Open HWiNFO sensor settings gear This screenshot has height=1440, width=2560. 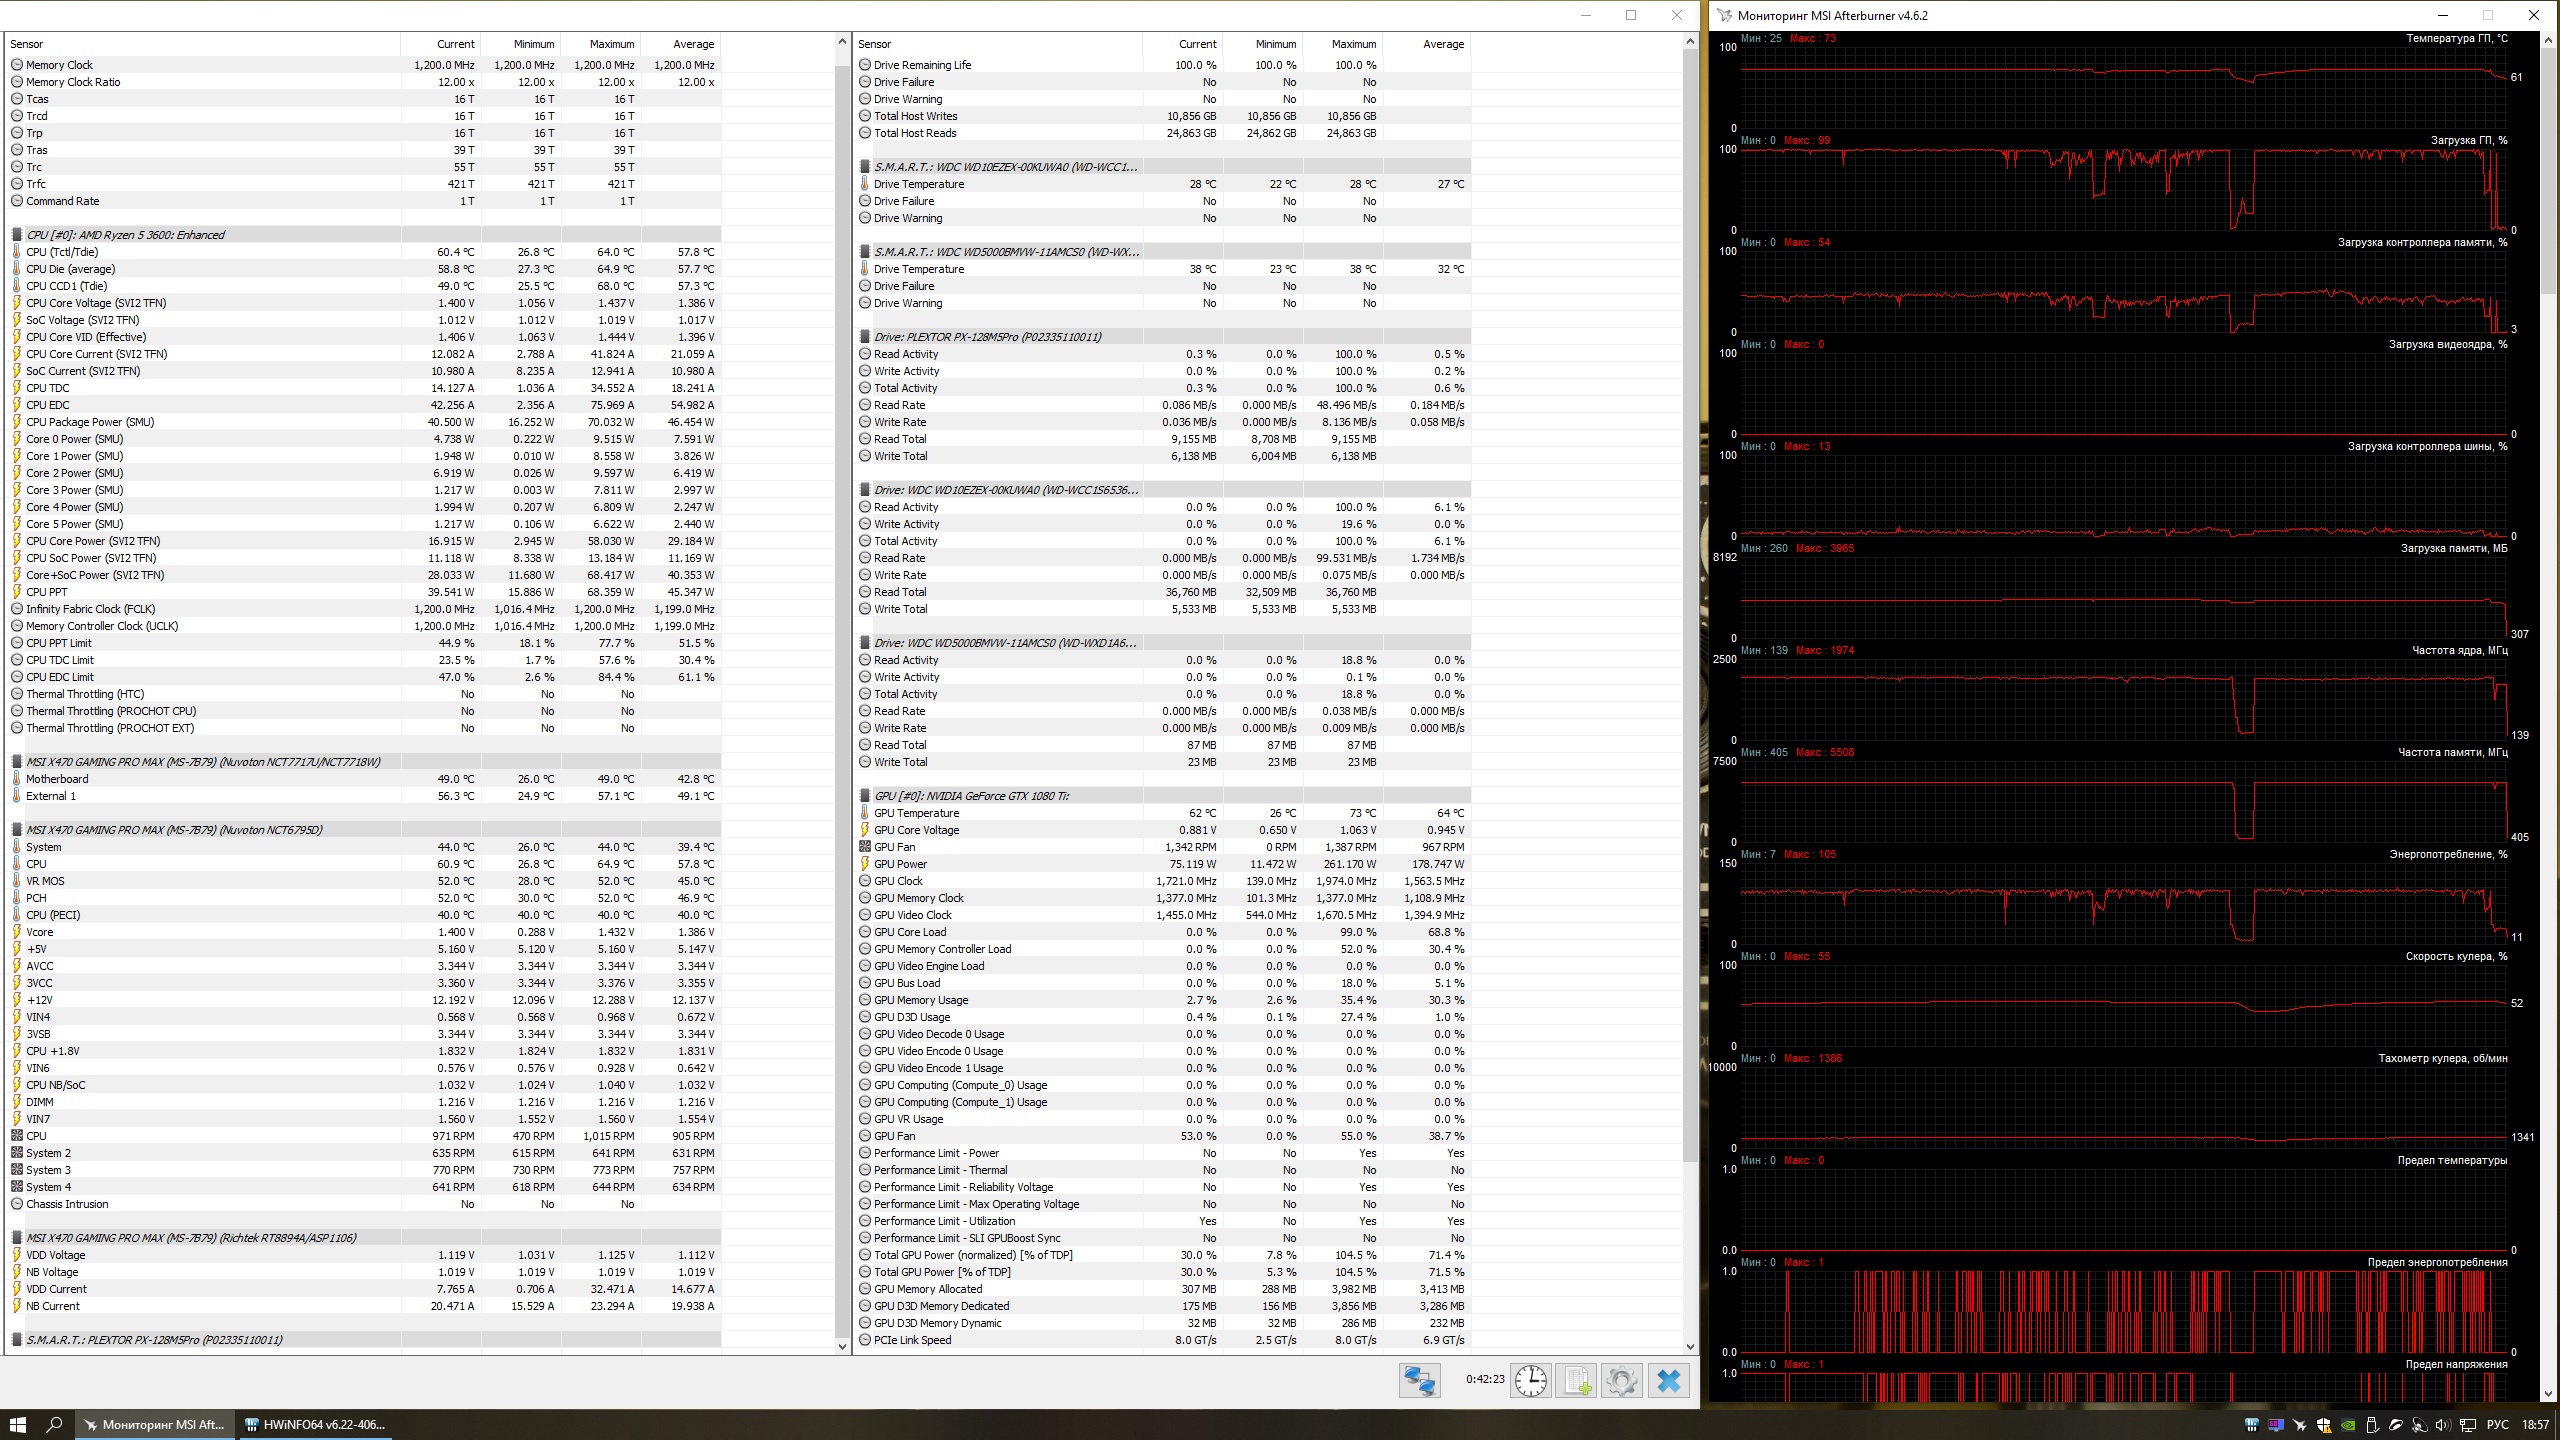1622,1381
